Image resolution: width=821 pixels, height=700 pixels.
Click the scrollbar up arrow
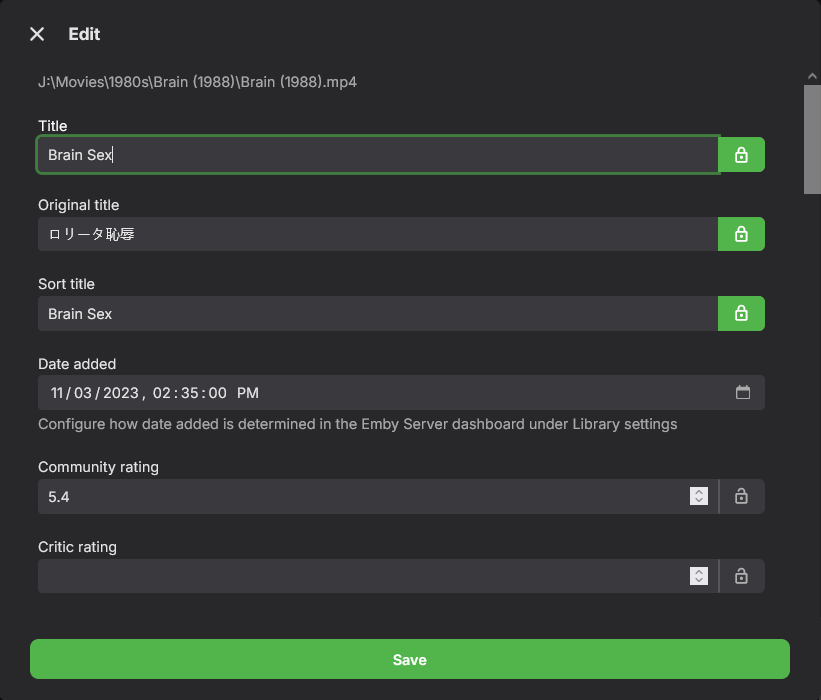pyautogui.click(x=812, y=76)
